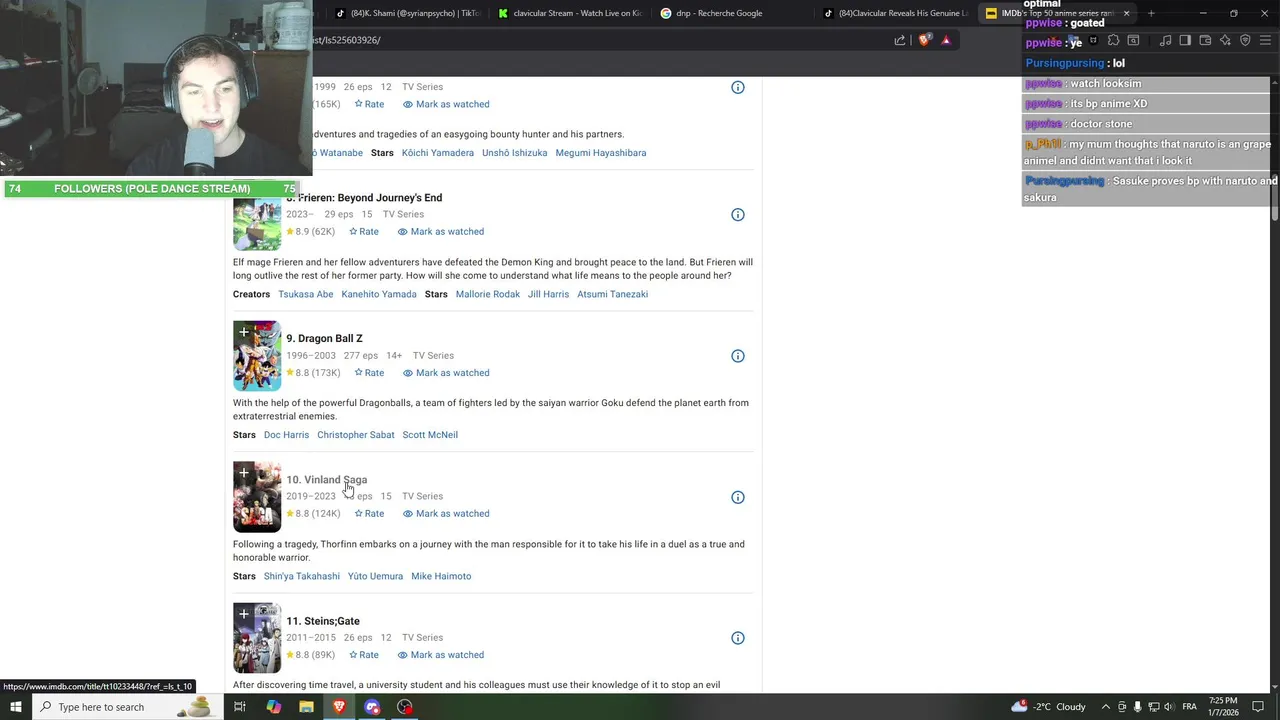Mark the 1999 series as watched
1280x720 pixels.
(446, 104)
